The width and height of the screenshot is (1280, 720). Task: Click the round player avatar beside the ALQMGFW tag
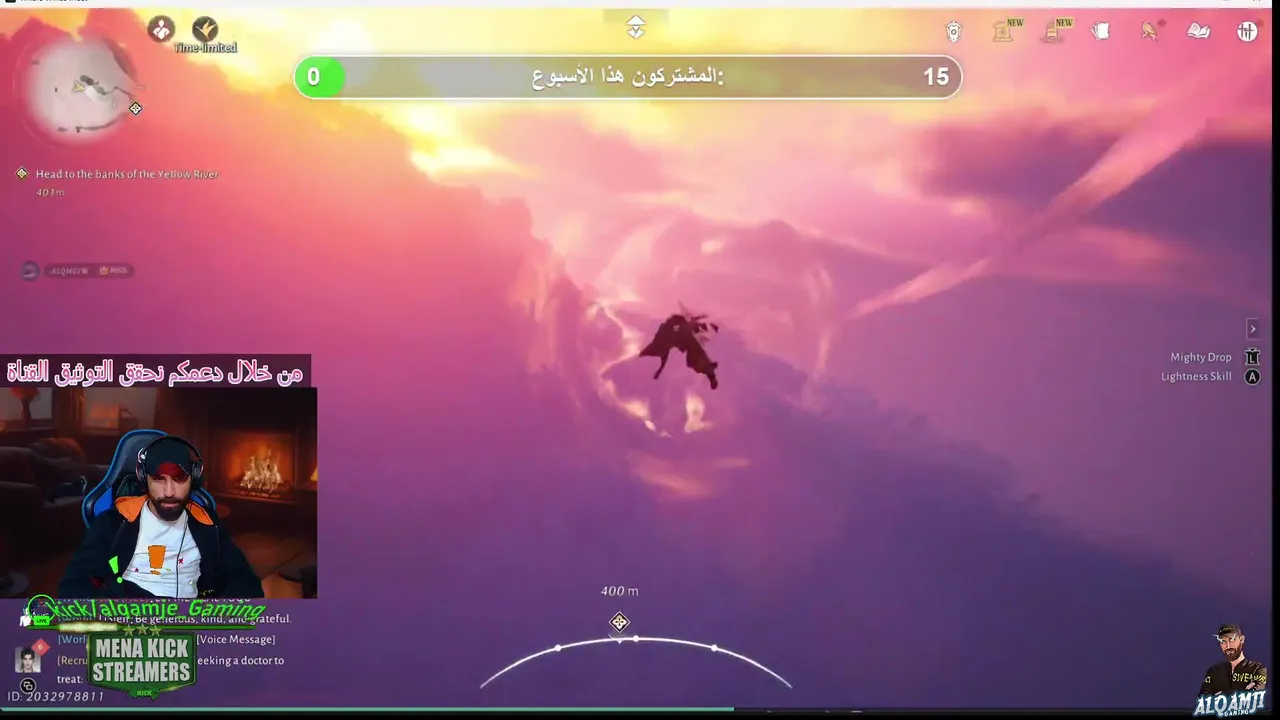point(30,270)
